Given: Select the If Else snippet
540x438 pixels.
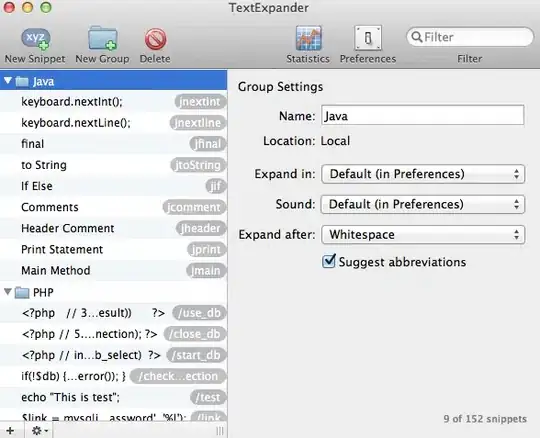Looking at the screenshot, I should (x=114, y=186).
